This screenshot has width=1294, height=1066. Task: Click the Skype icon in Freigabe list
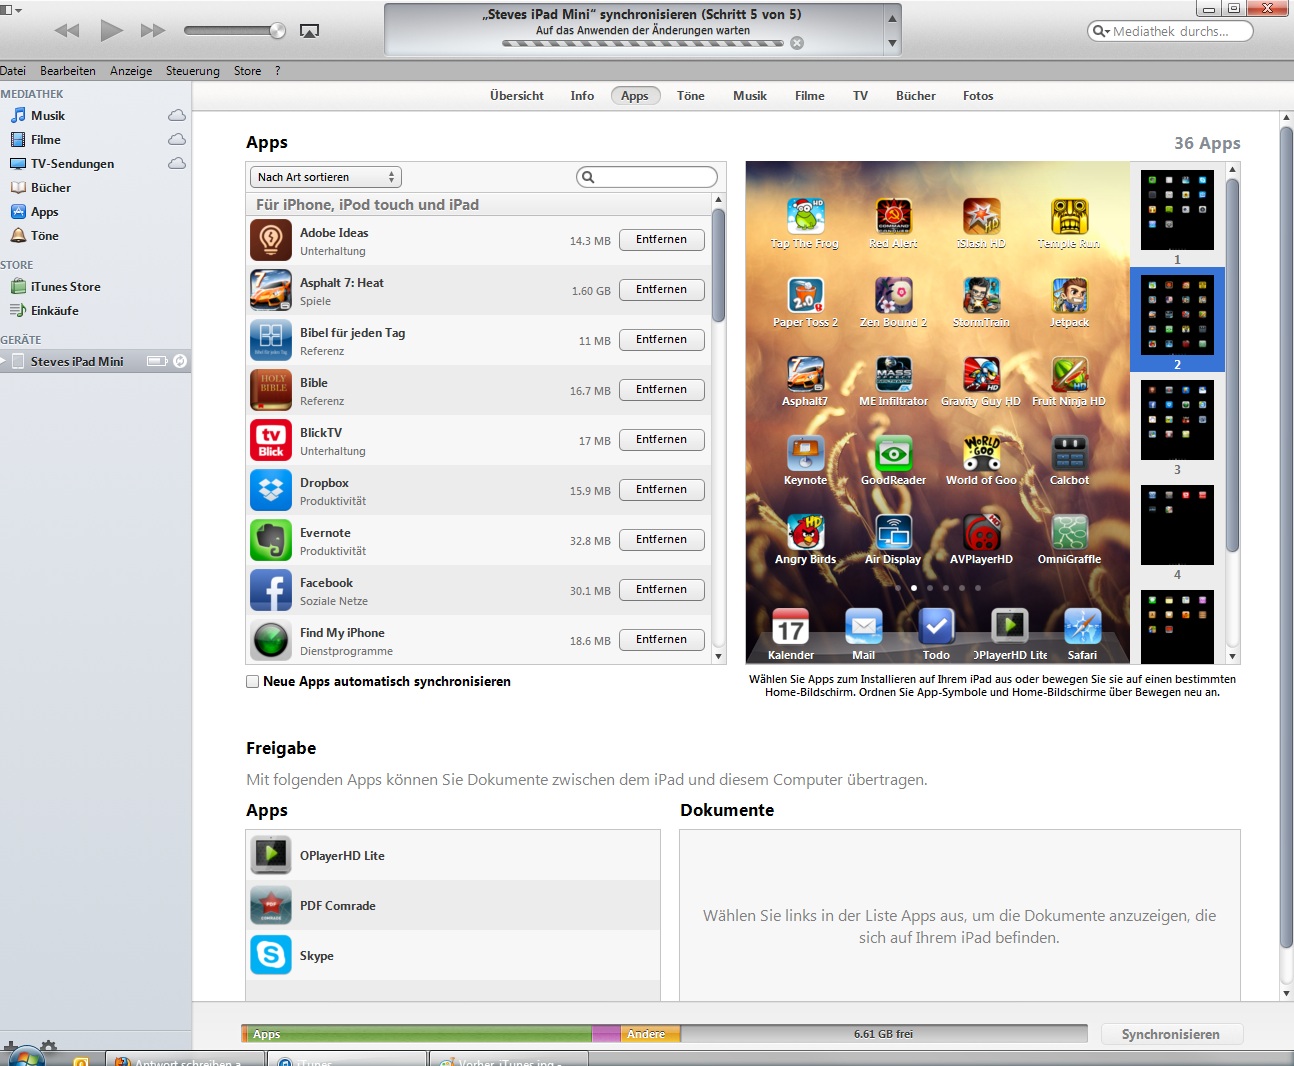pos(271,955)
